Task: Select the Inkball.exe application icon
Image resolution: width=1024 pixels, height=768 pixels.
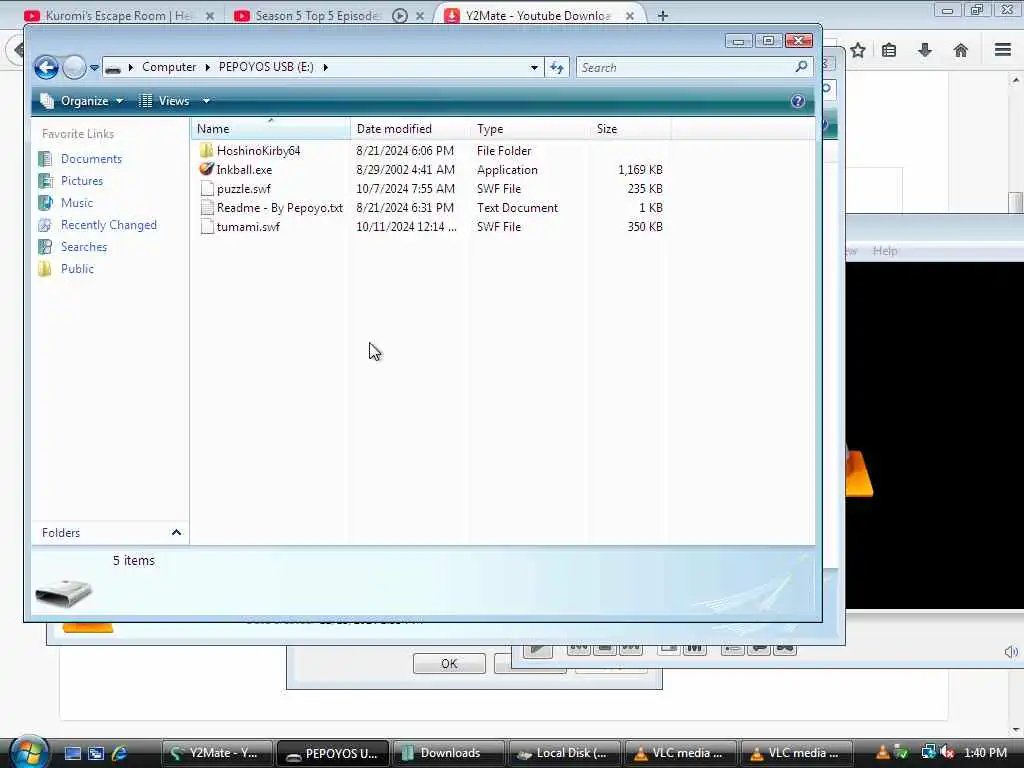Action: [206, 169]
